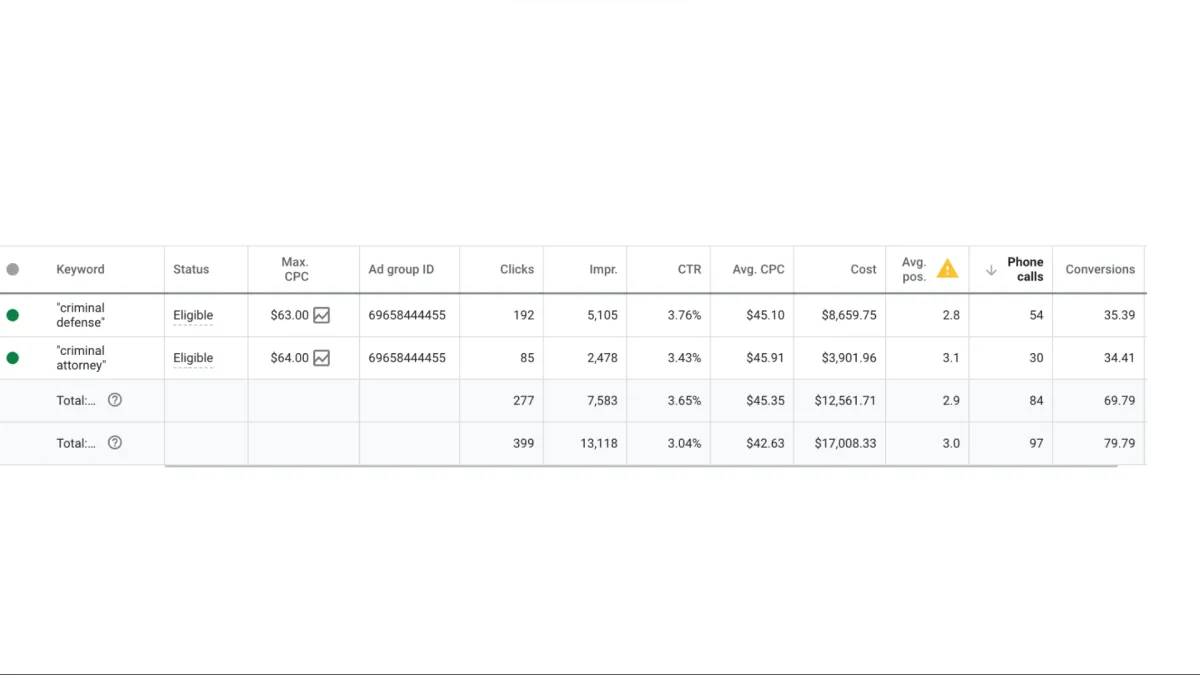Edit the $64.00 Max. CPC bid
Screen dimensions: 1200x675
[289, 358]
